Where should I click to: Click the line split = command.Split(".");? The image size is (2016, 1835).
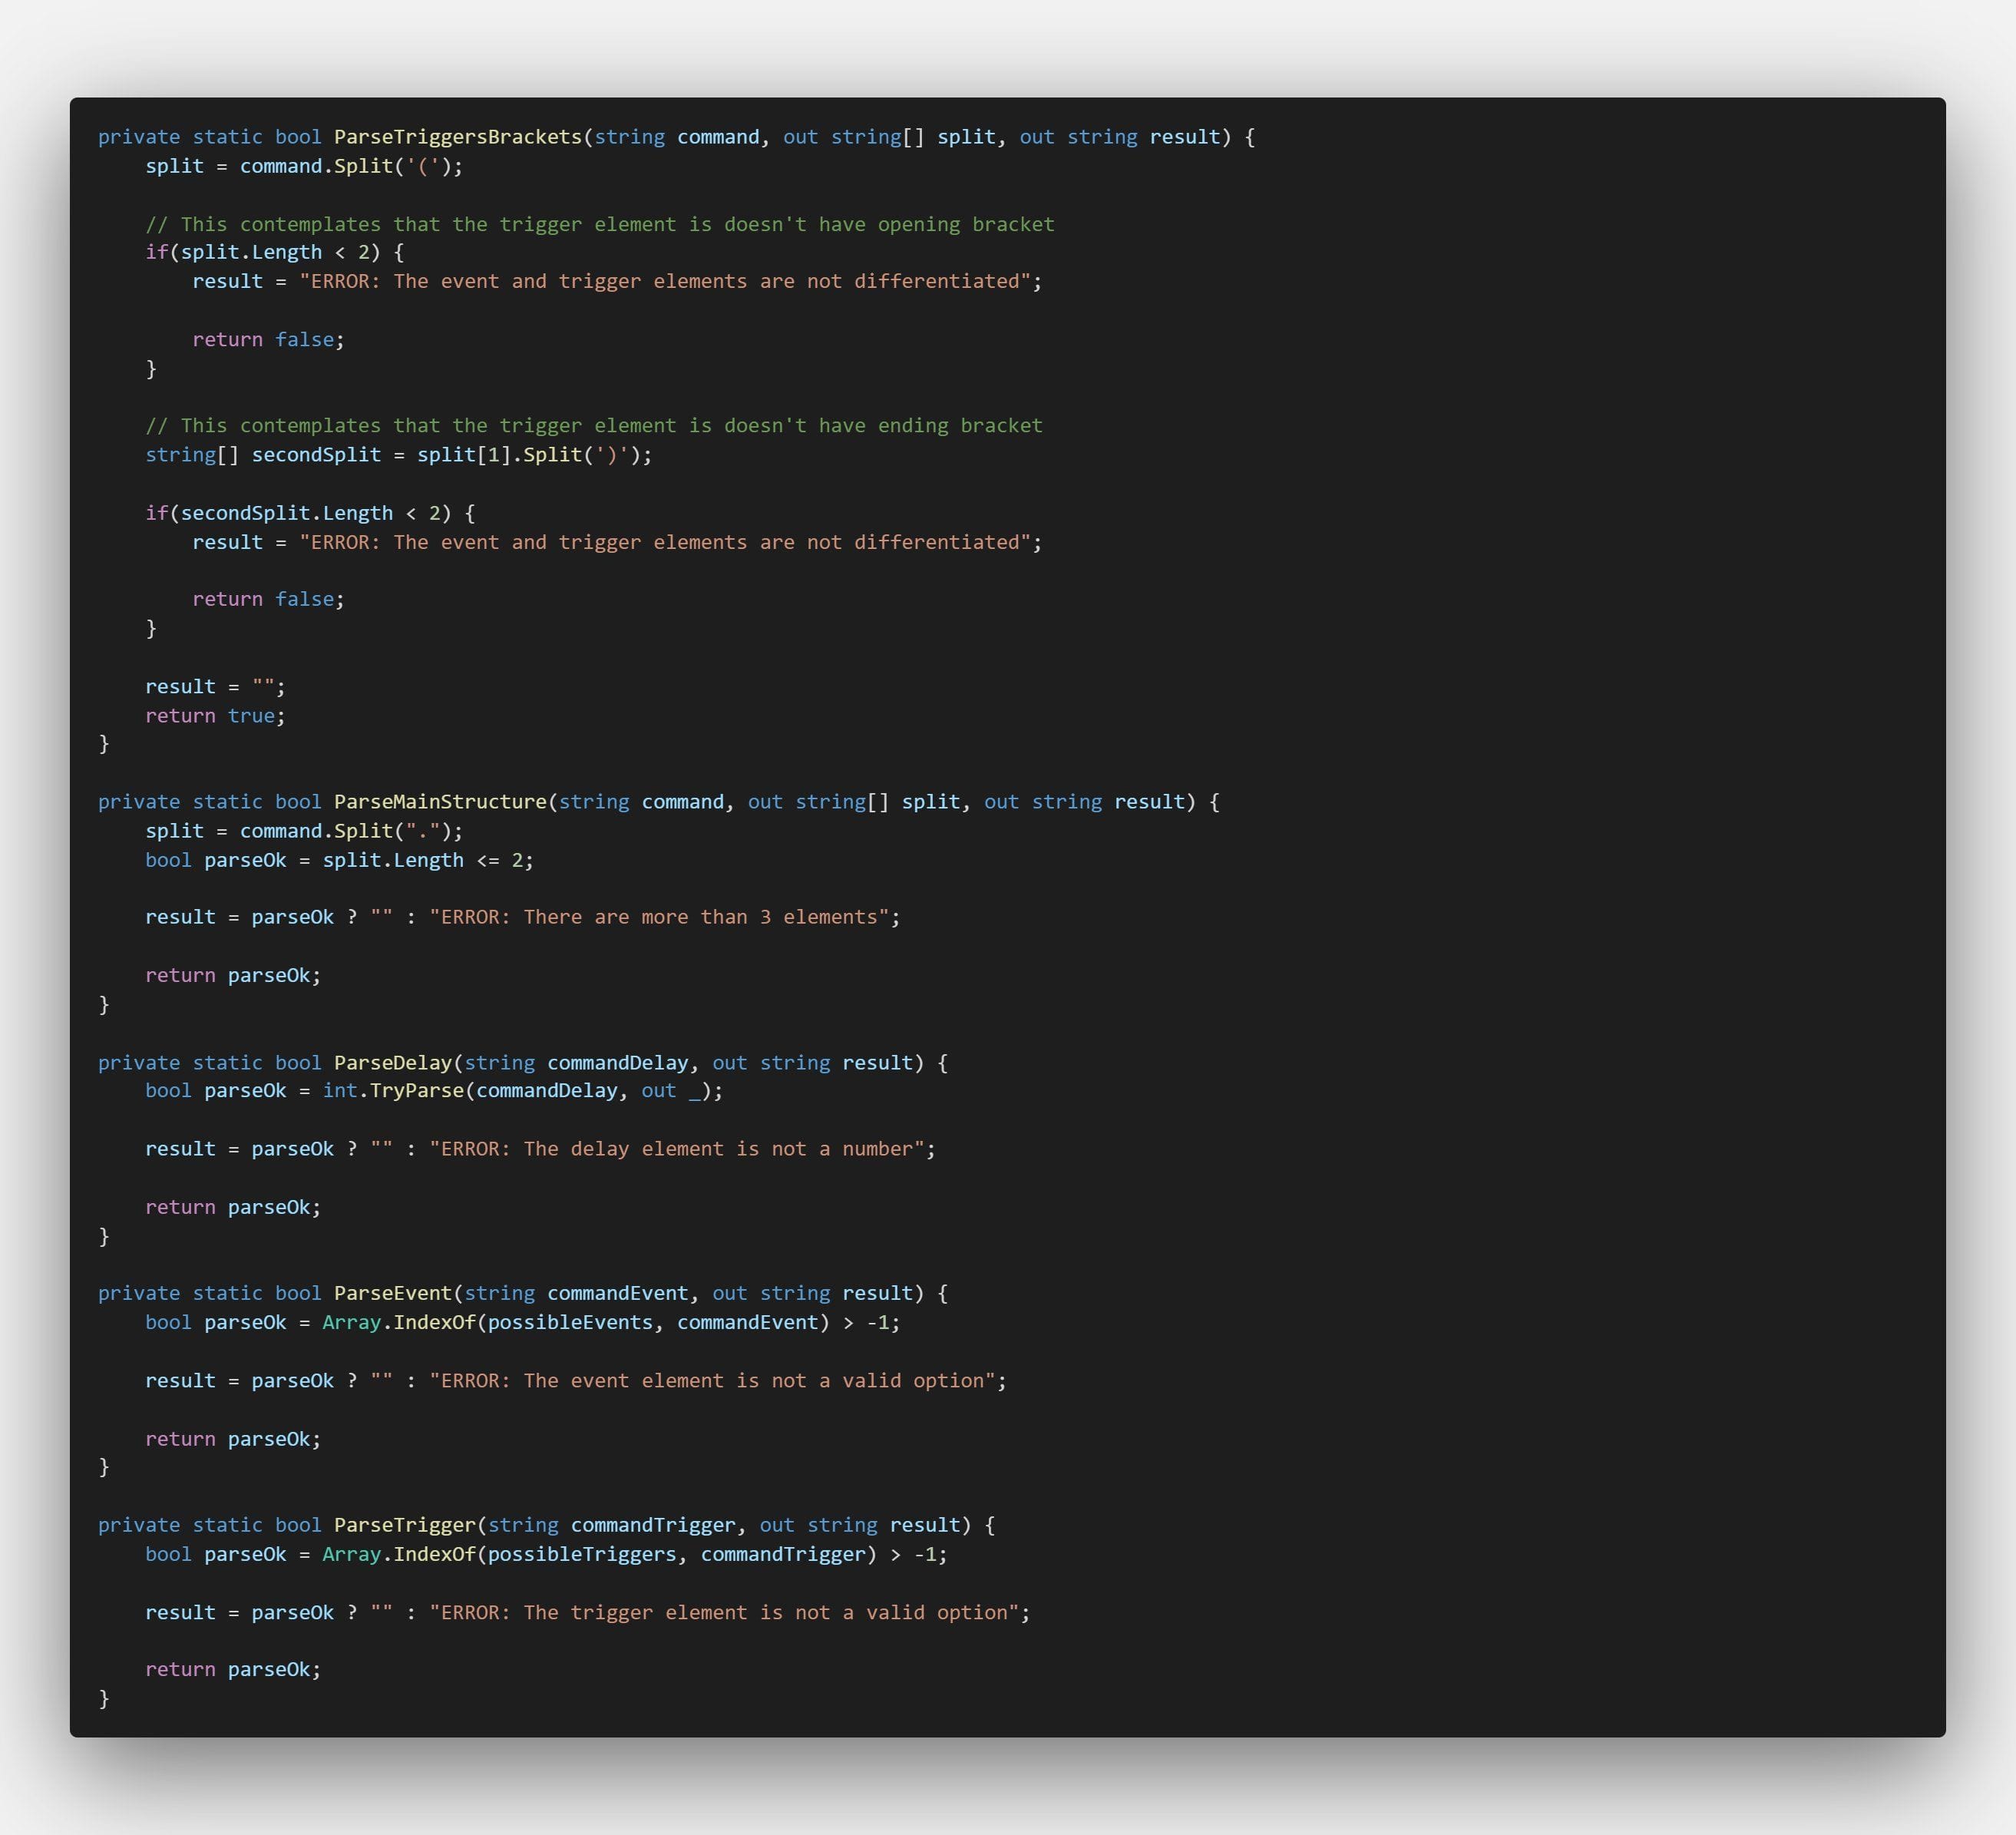(x=304, y=831)
